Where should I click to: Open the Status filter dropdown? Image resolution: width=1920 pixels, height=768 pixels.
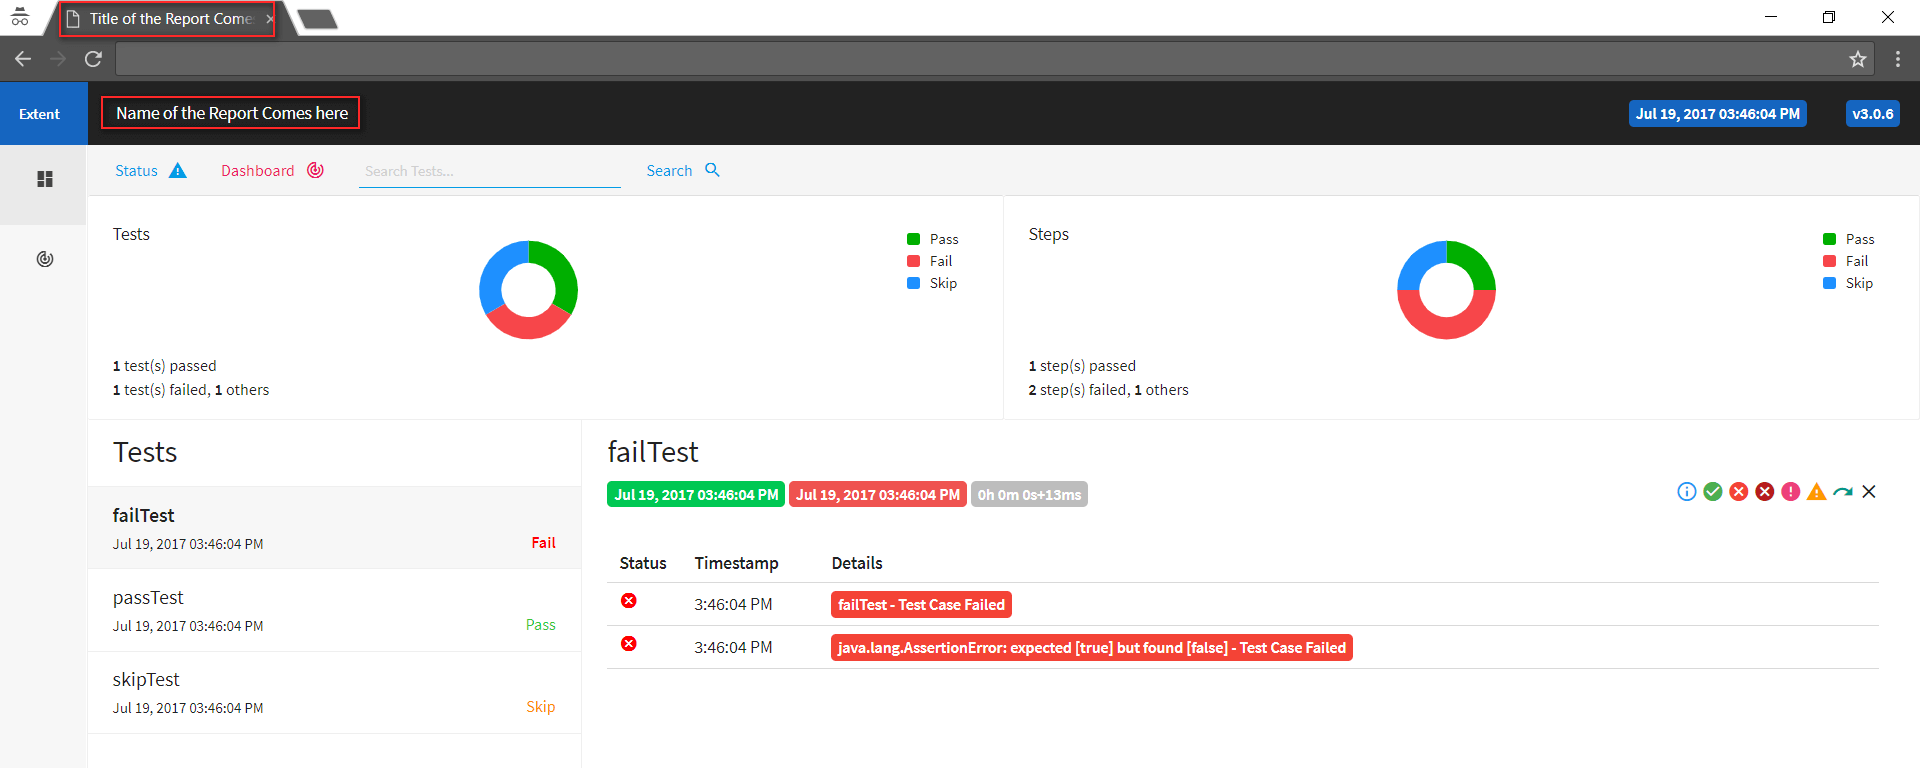[150, 170]
